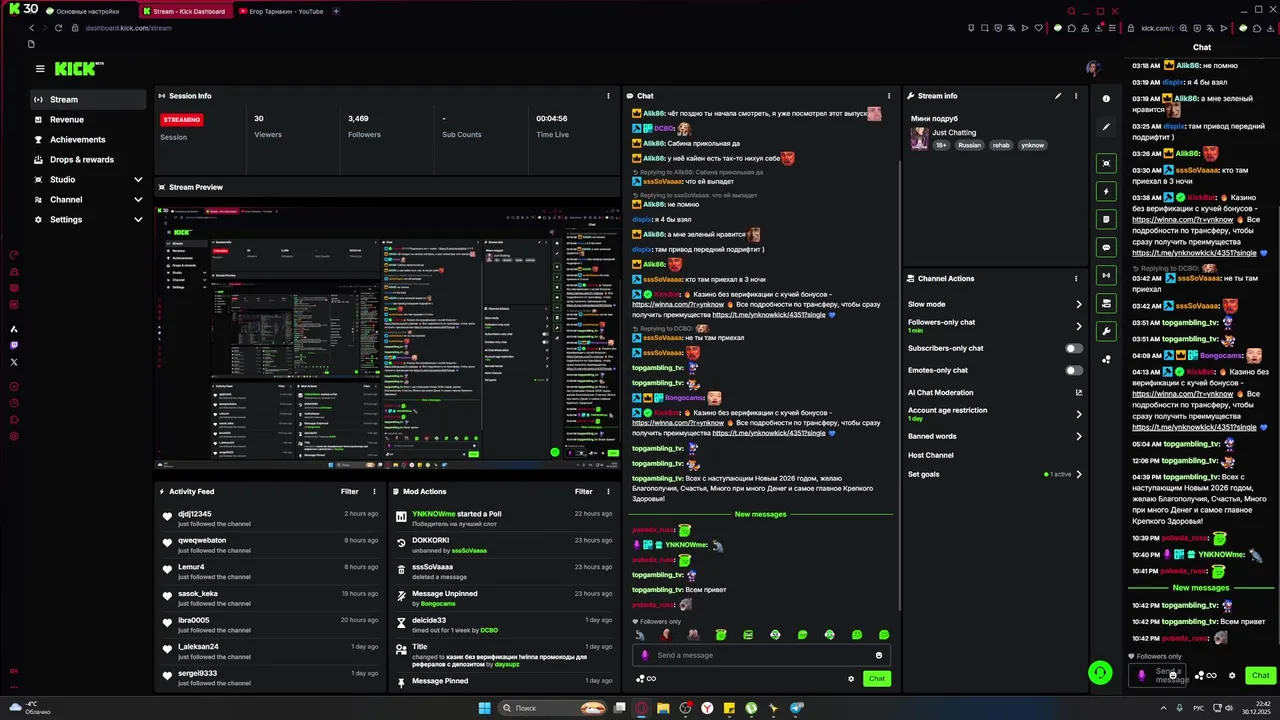1280x720 pixels.
Task: Open emoji picker in dashboard chat message box
Action: pyautogui.click(x=879, y=655)
